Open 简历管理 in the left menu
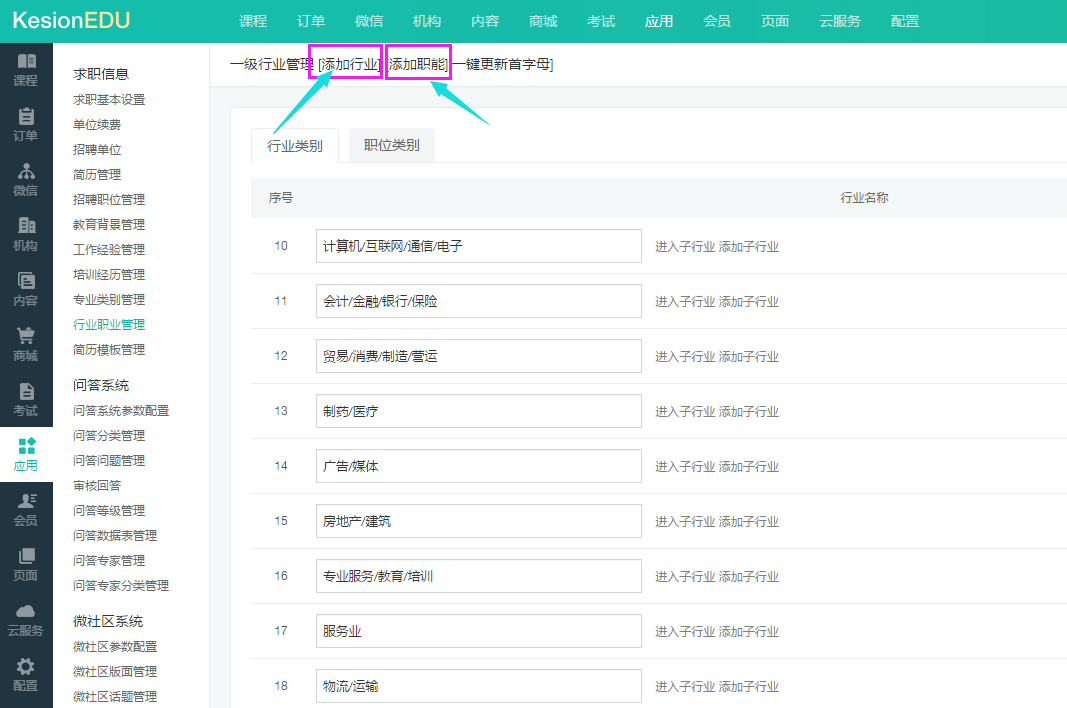 tap(97, 175)
